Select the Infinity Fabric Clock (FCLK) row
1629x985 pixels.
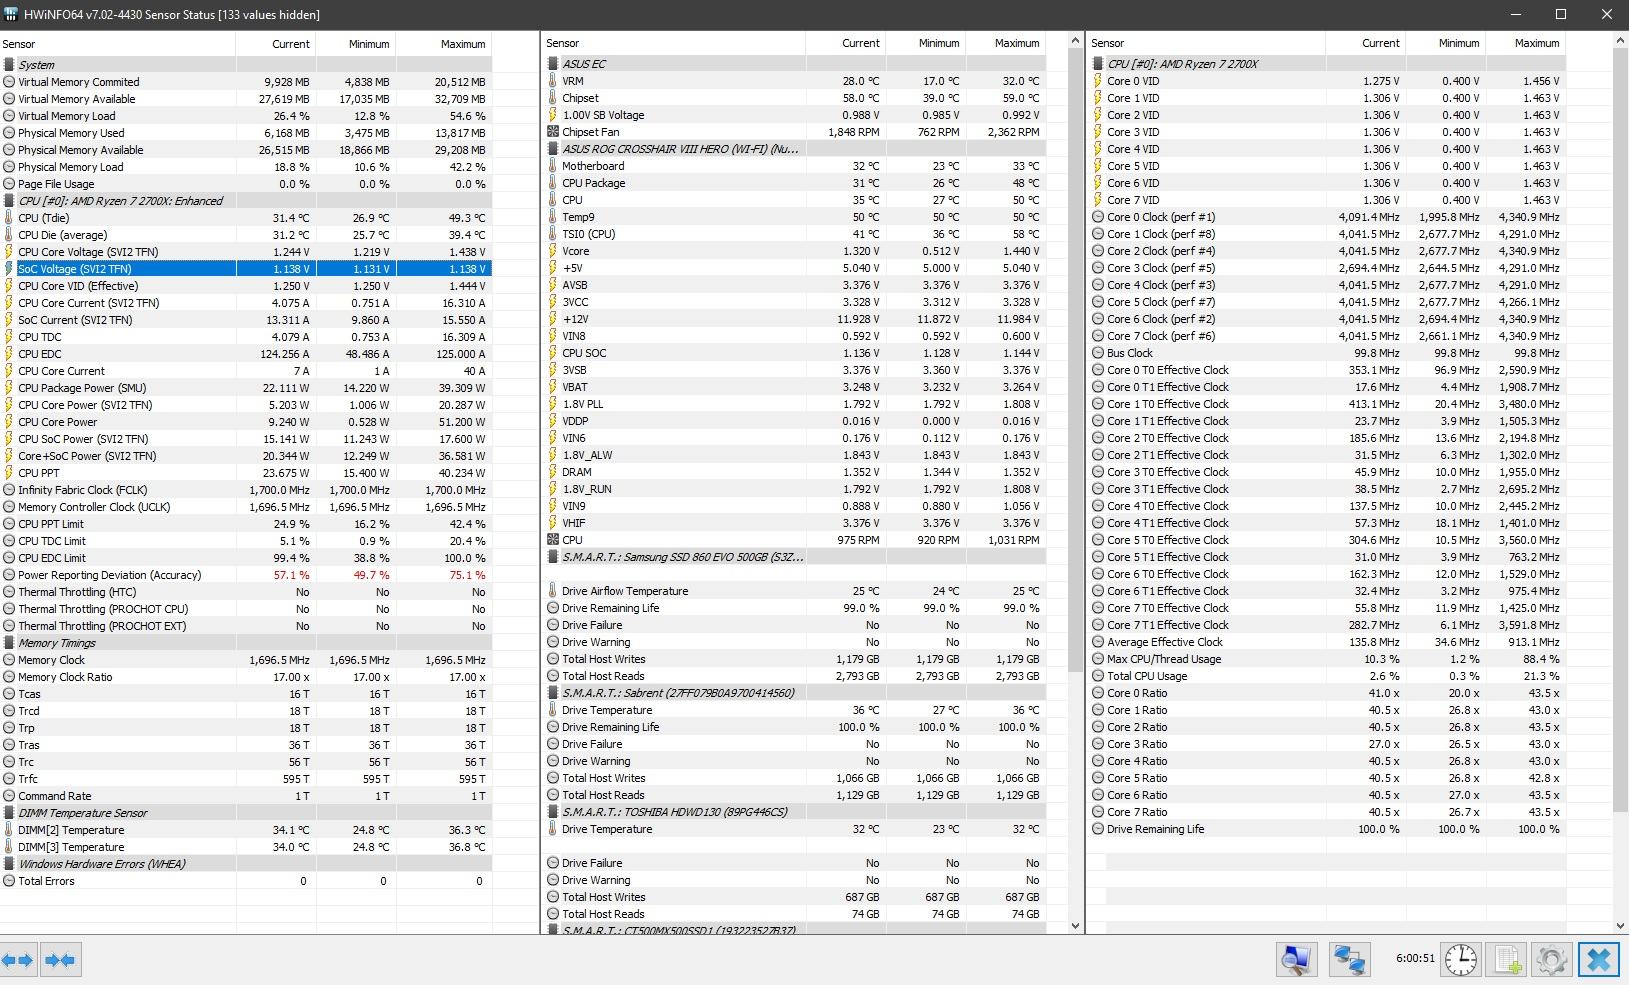pyautogui.click(x=246, y=490)
